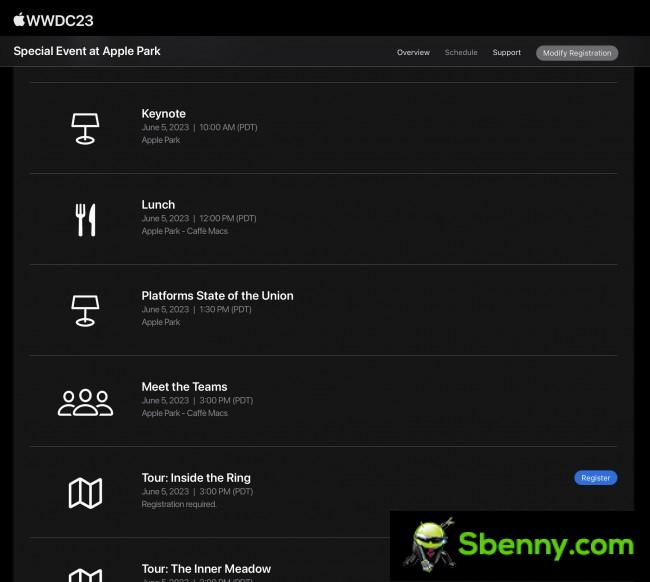Select the Meet the Teams title
Screen dimensions: 650x582
[x=184, y=387]
